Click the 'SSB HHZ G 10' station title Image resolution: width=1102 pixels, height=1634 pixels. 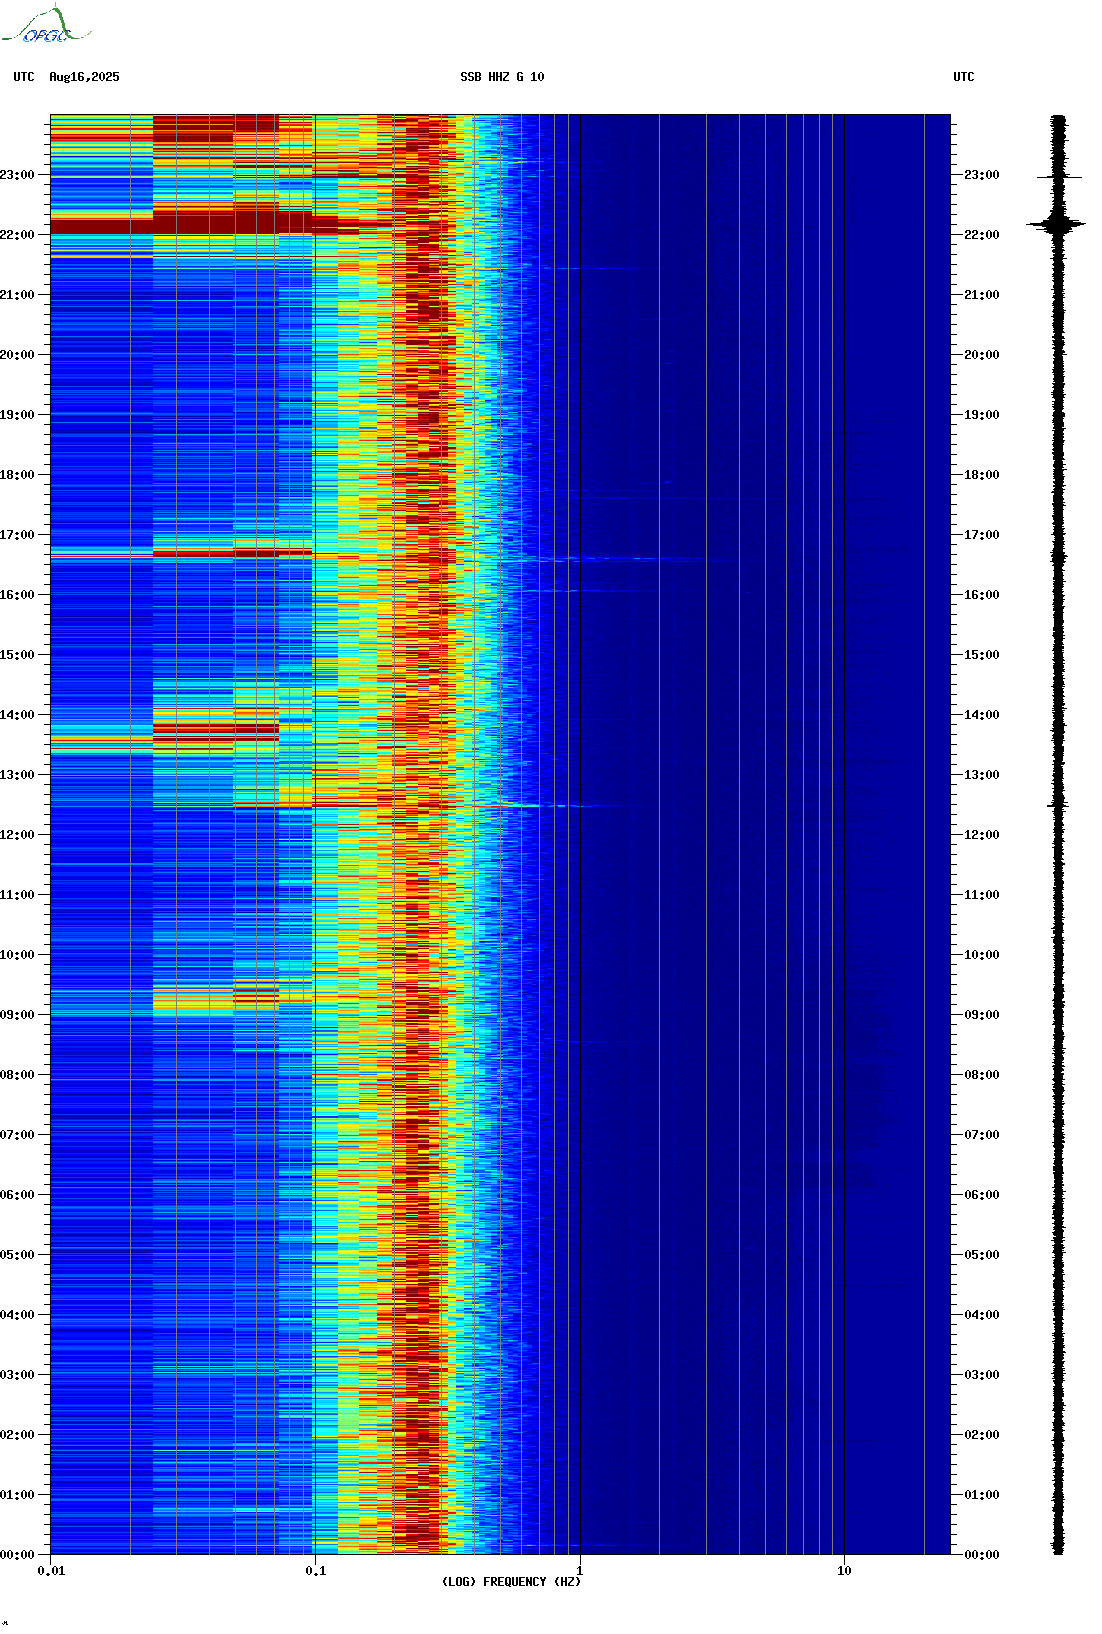502,77
